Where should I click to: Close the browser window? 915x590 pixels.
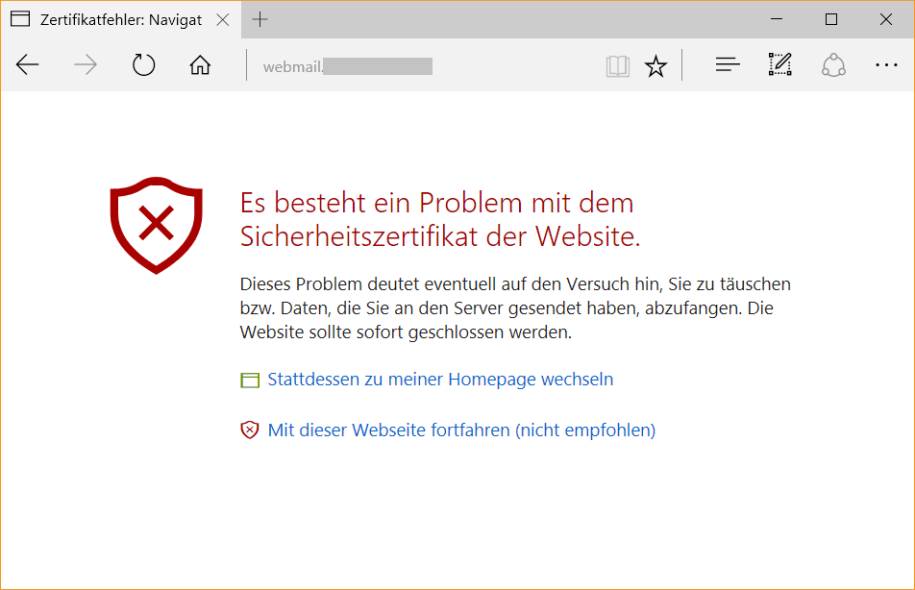(x=886, y=19)
